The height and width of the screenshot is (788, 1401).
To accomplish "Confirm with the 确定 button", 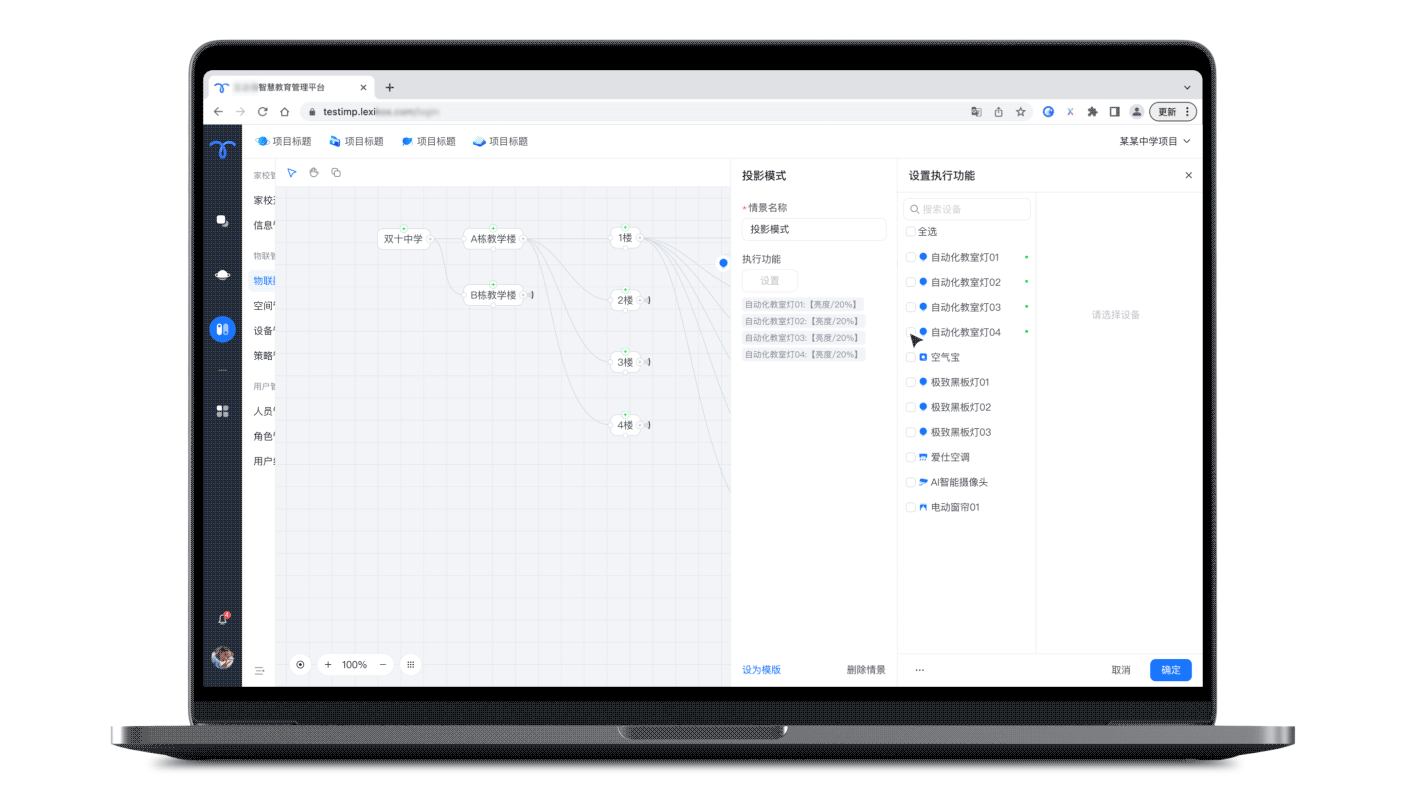I will (1170, 670).
